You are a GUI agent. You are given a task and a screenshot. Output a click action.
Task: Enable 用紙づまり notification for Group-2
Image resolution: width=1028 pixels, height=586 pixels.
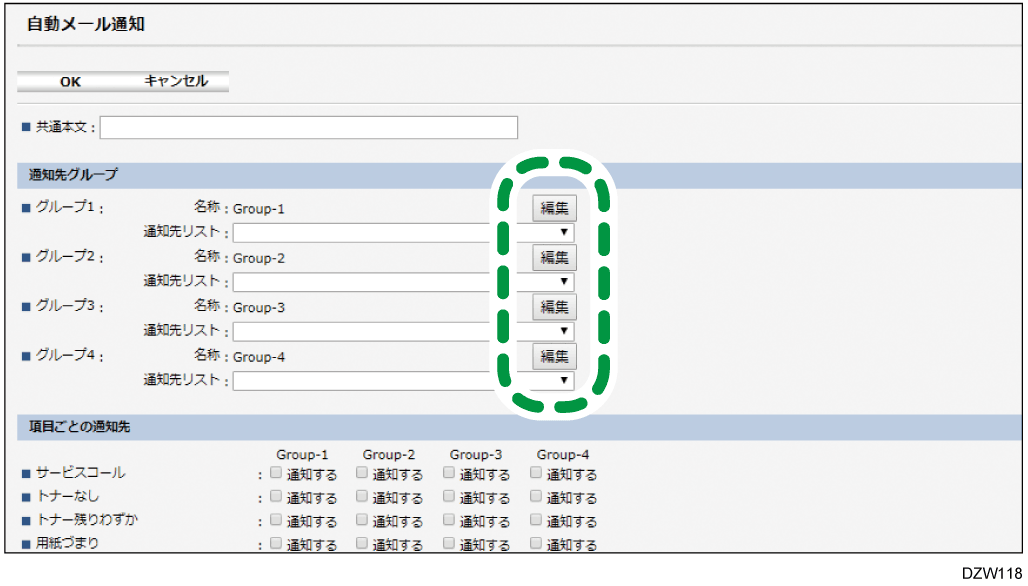(x=363, y=544)
